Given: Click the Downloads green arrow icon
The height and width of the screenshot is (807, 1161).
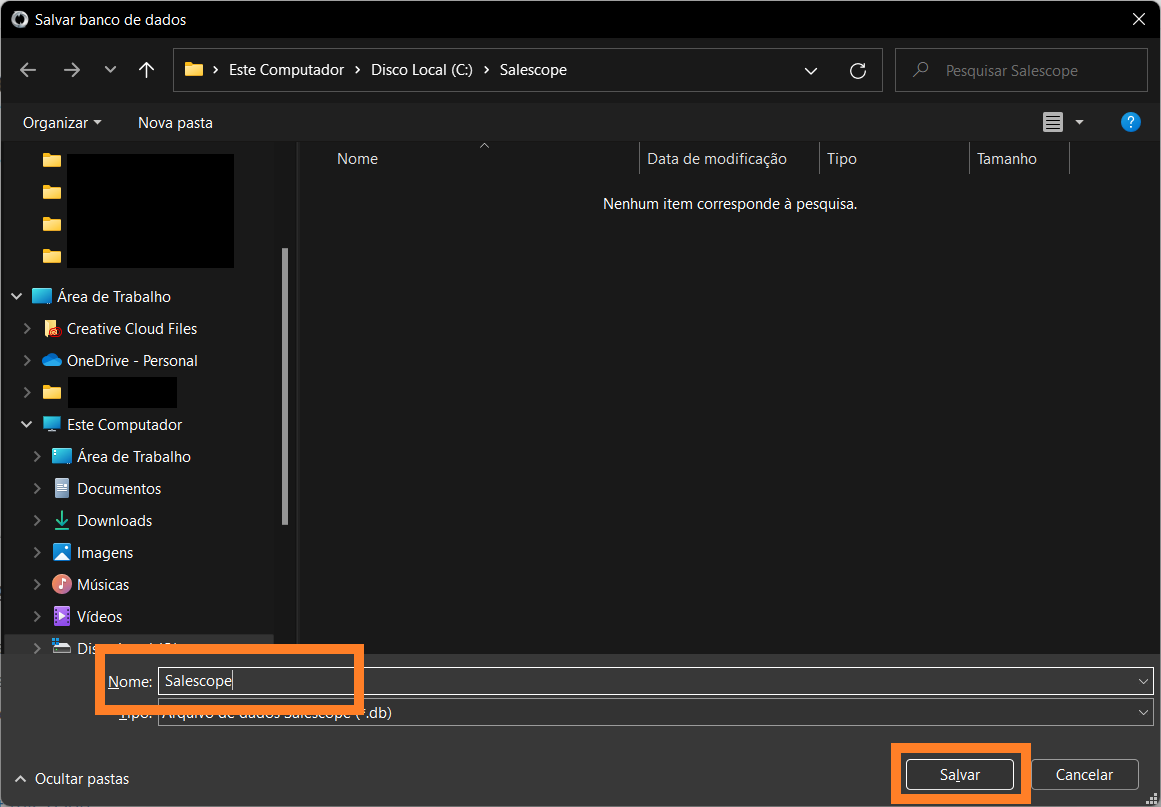Looking at the screenshot, I should (x=62, y=520).
